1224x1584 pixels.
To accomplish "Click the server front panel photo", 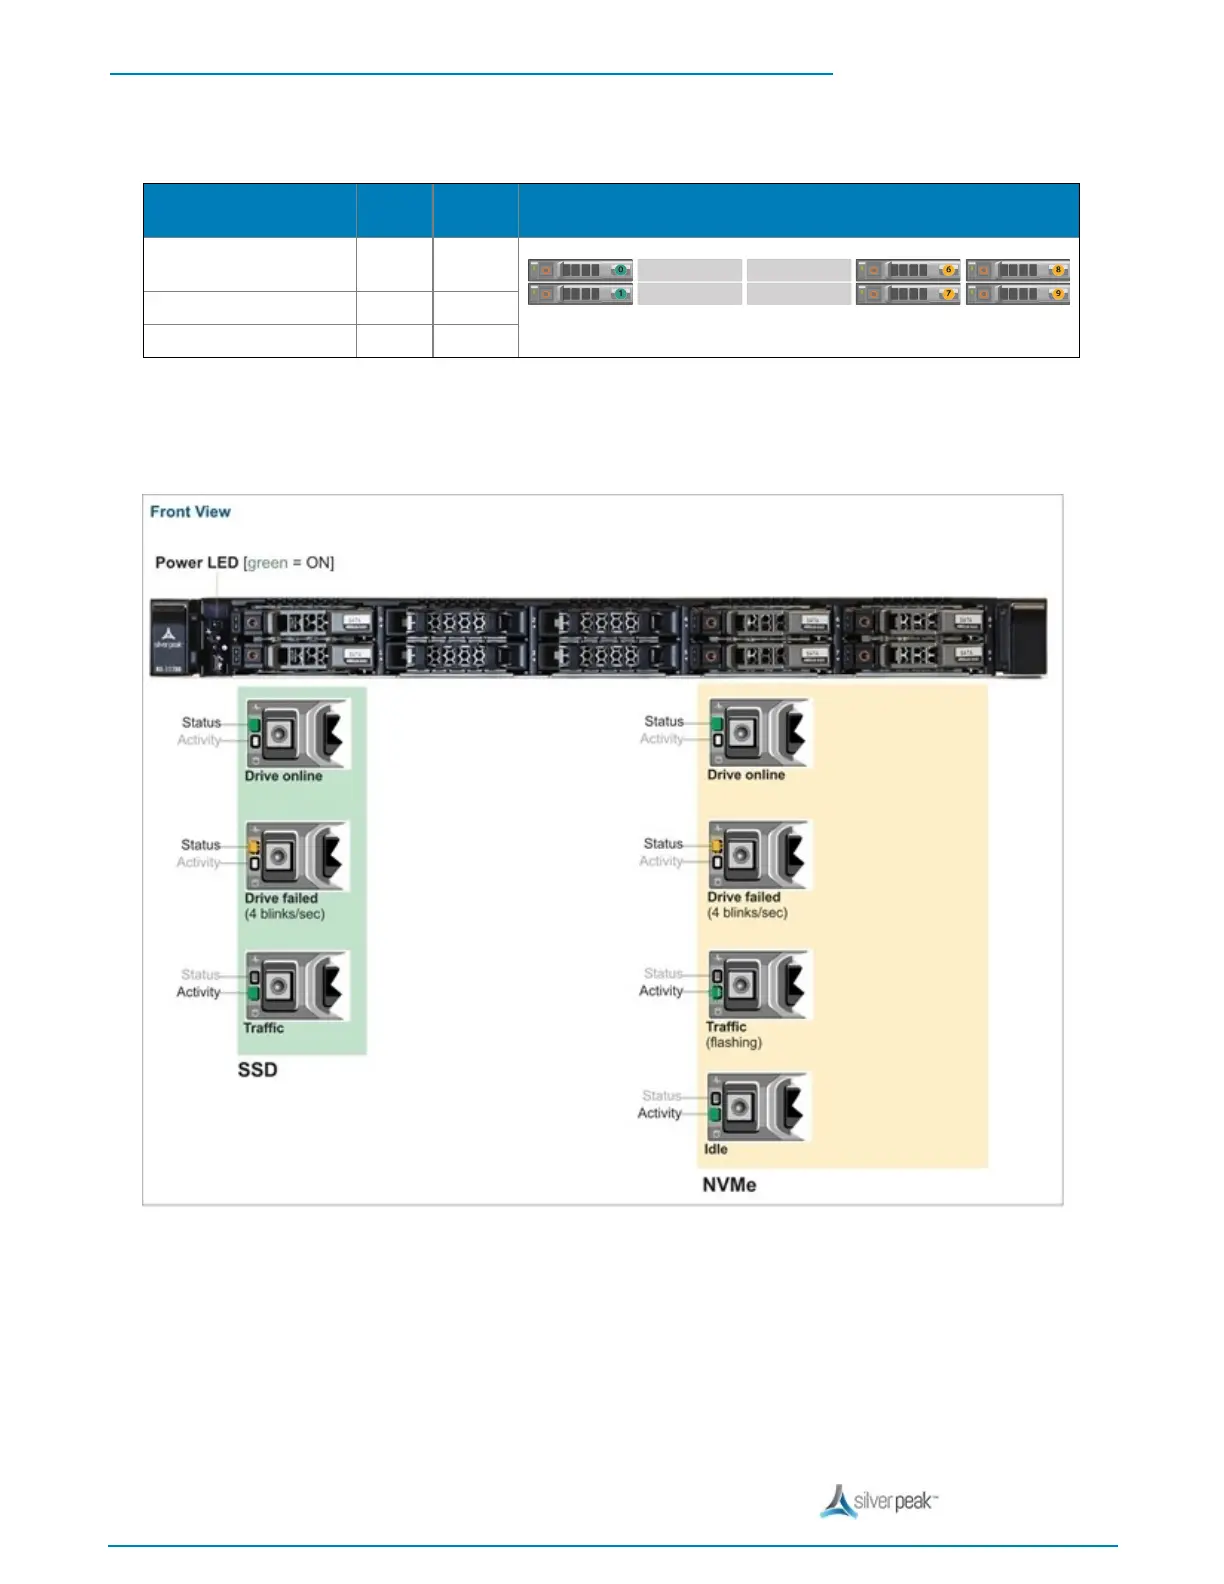I will (598, 640).
